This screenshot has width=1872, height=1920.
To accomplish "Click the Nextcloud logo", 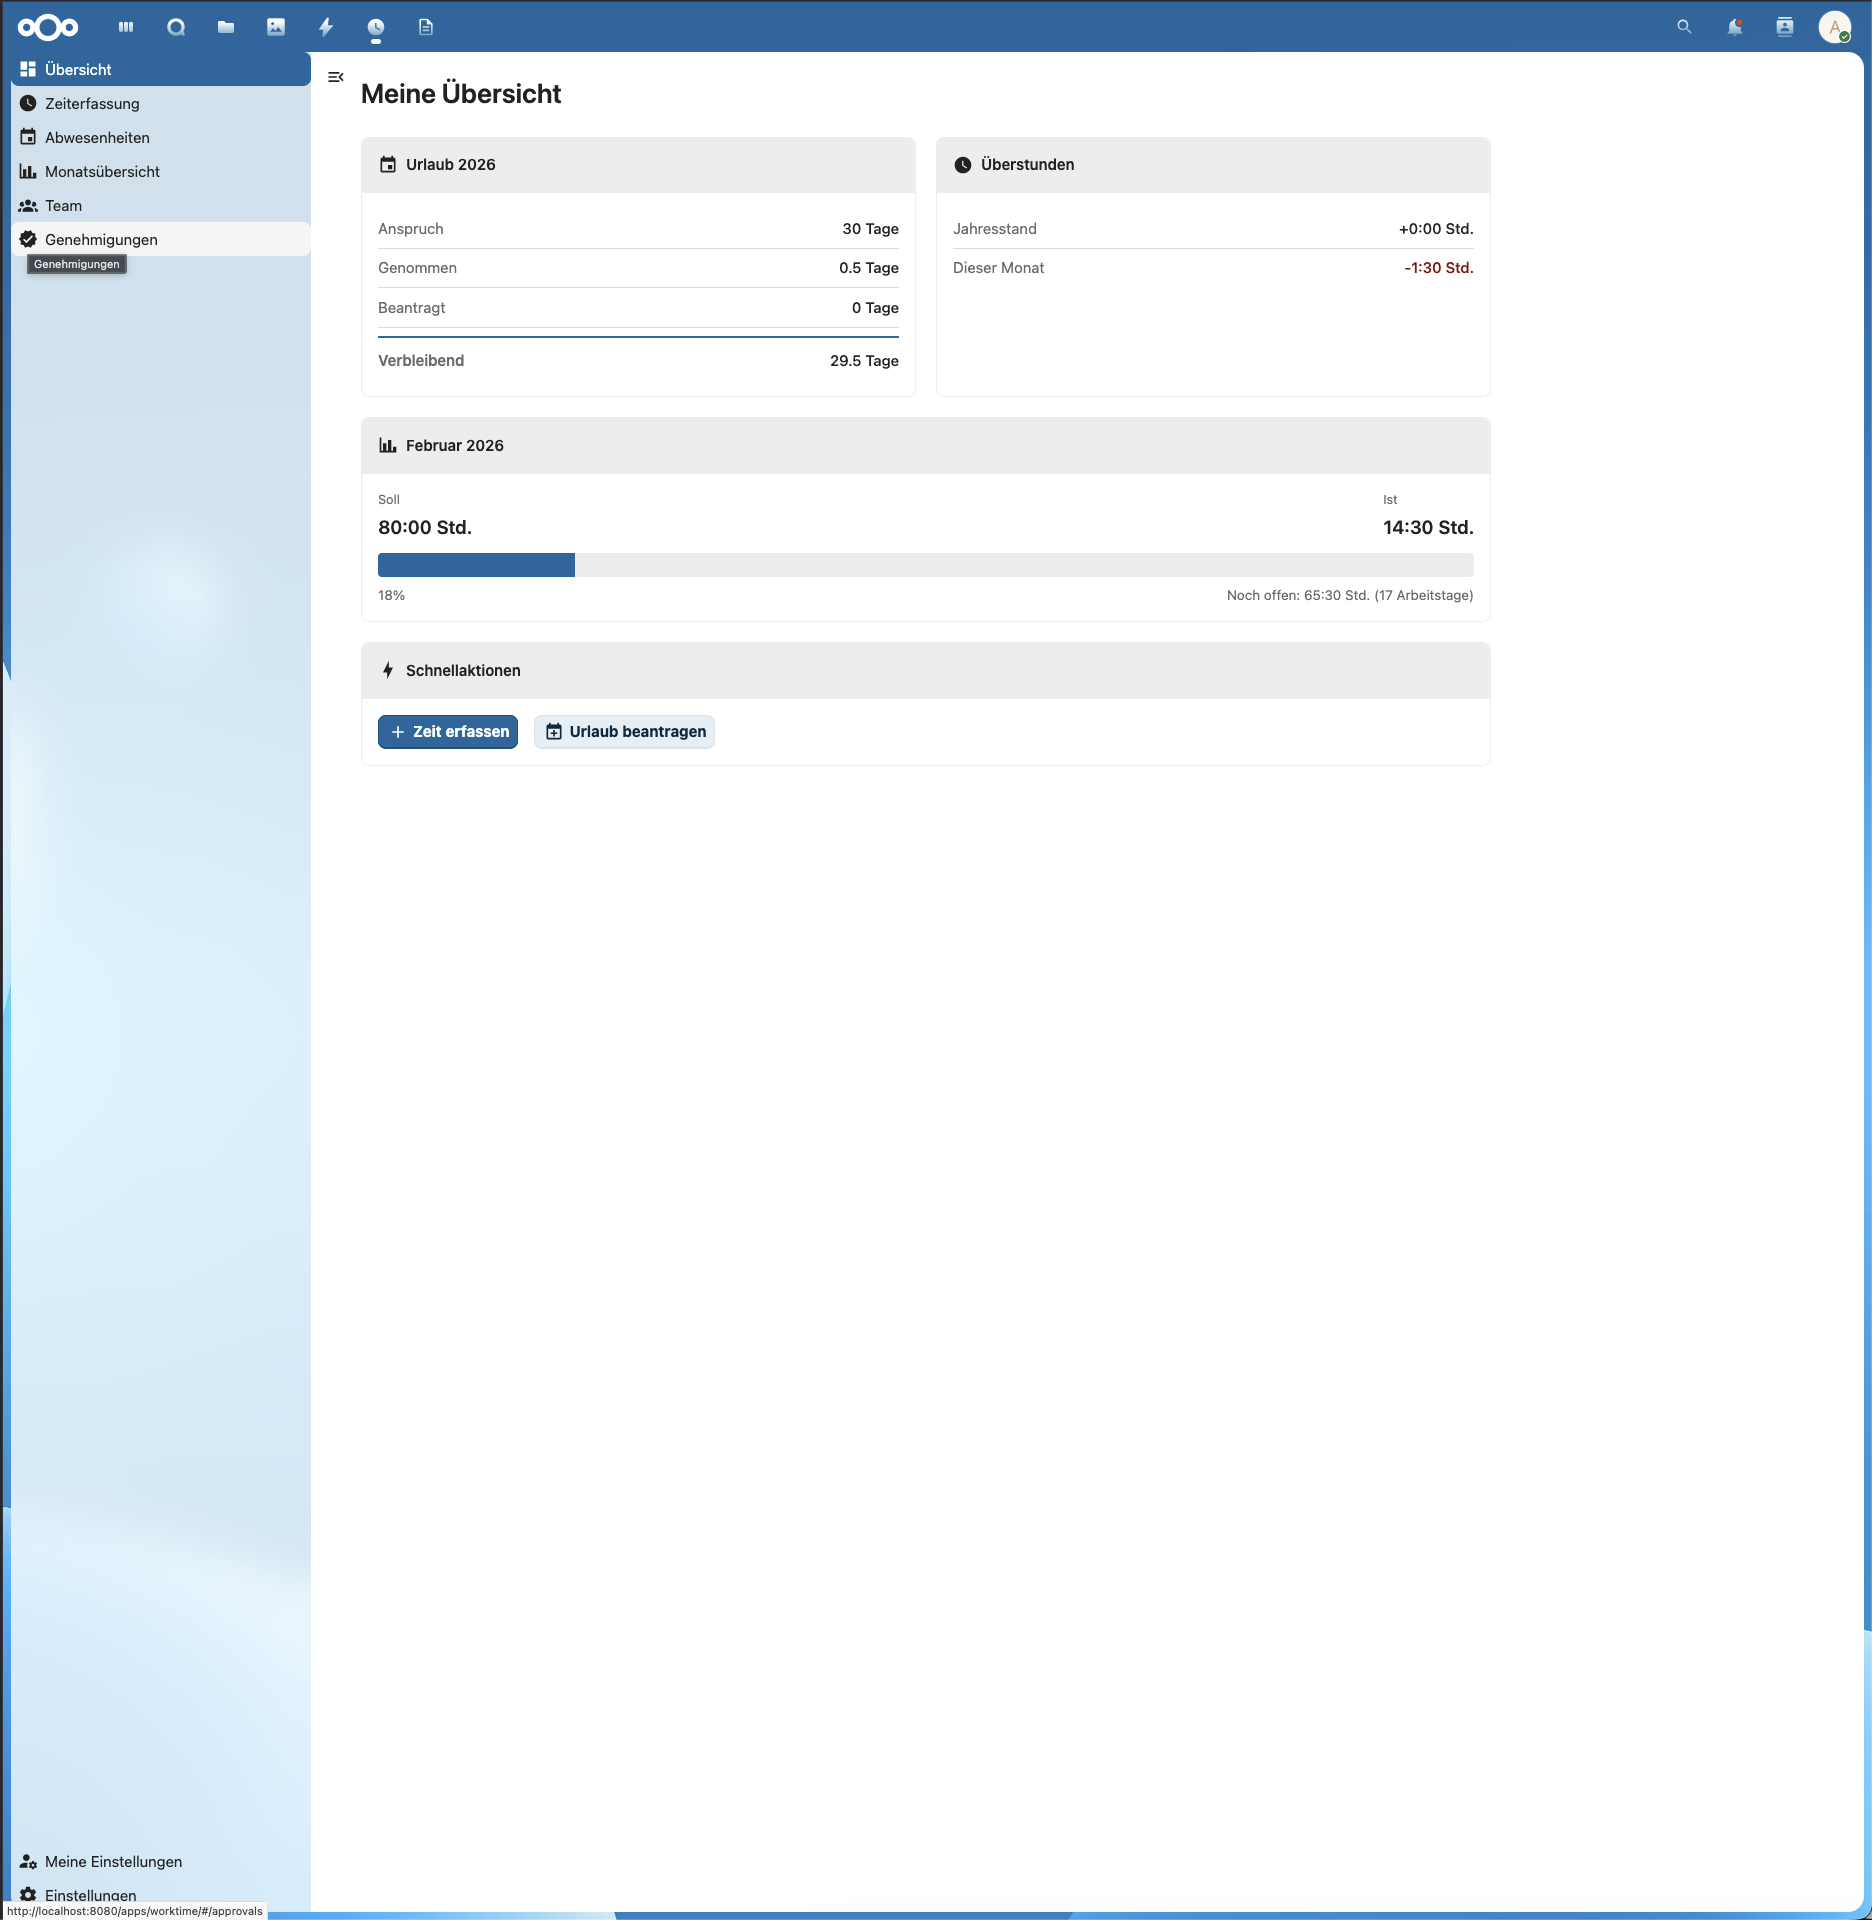I will pyautogui.click(x=46, y=27).
